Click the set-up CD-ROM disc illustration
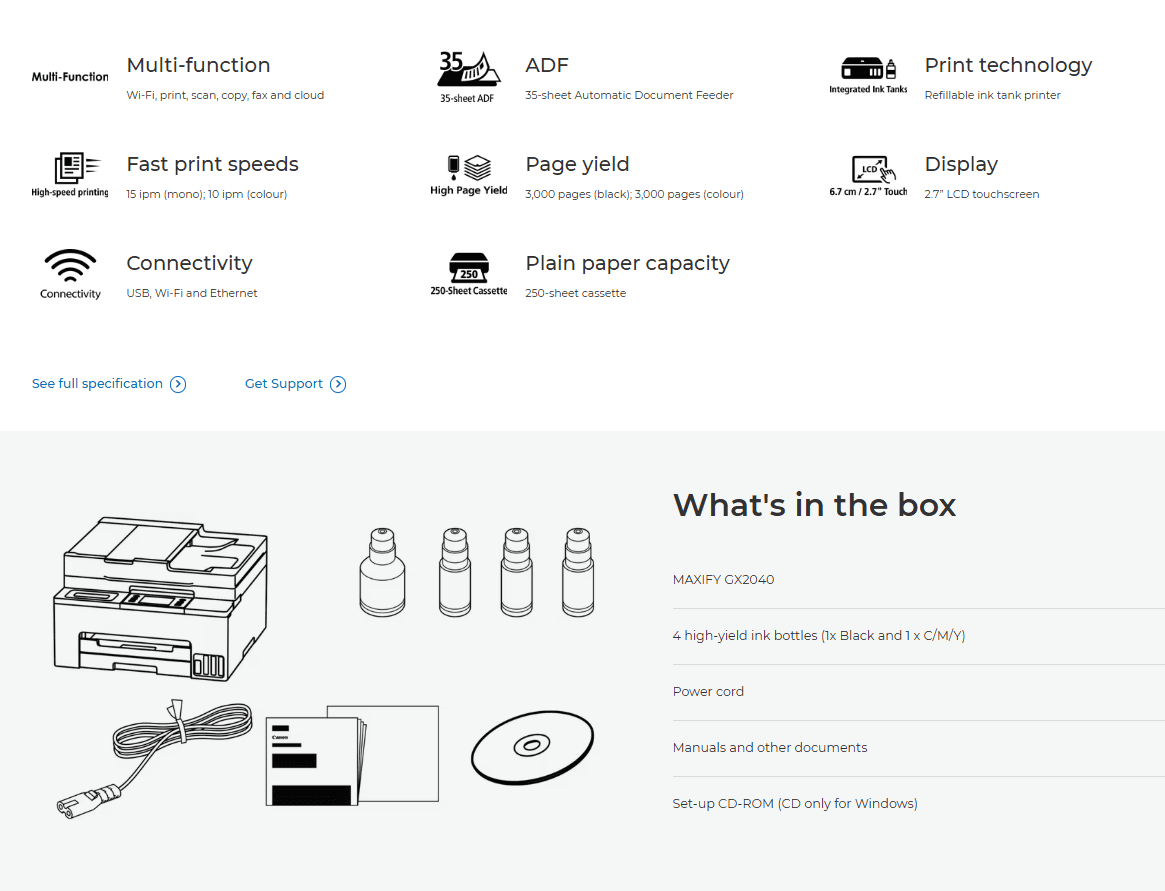The width and height of the screenshot is (1165, 891). coord(532,747)
